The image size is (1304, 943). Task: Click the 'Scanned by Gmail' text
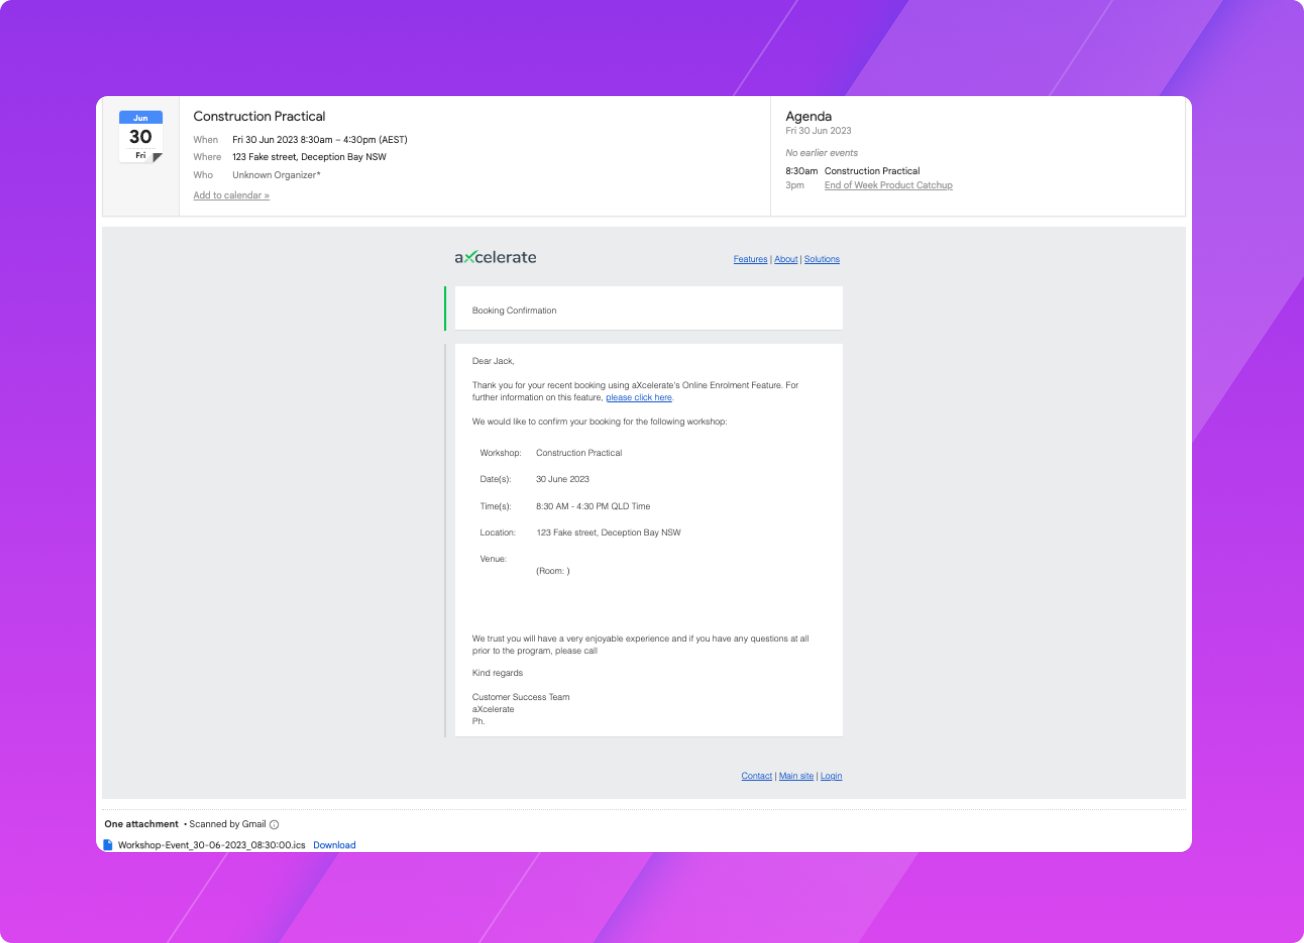point(227,824)
